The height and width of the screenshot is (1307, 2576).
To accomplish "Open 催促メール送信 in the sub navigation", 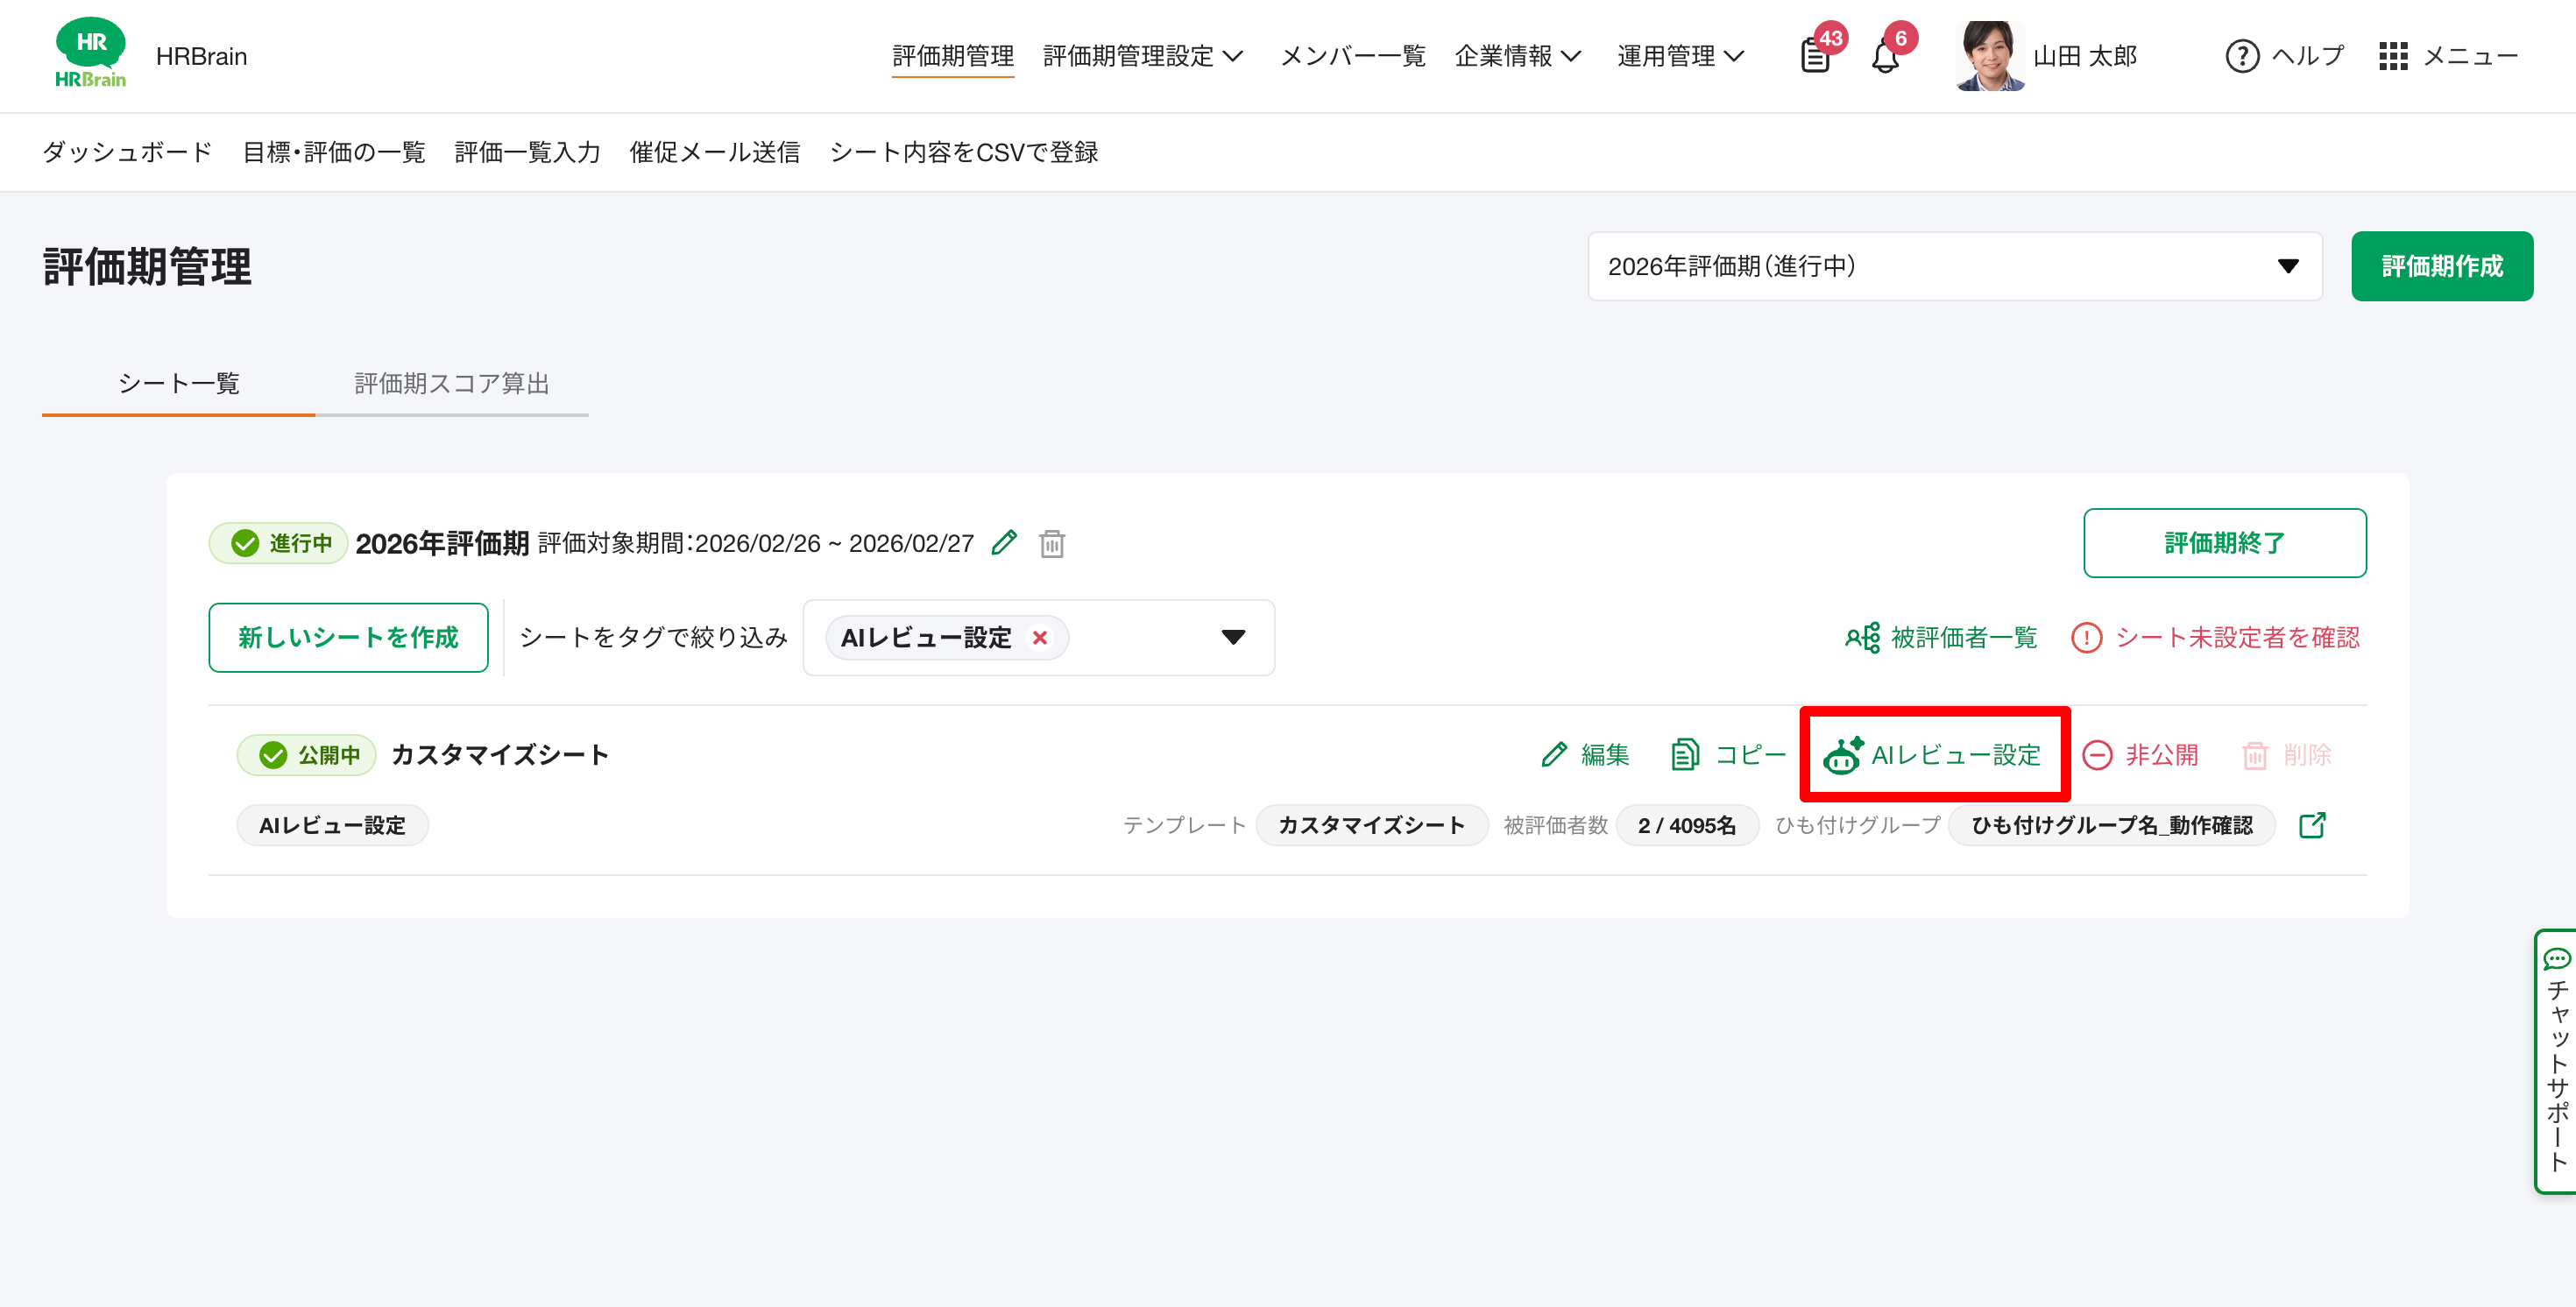I will pyautogui.click(x=714, y=152).
